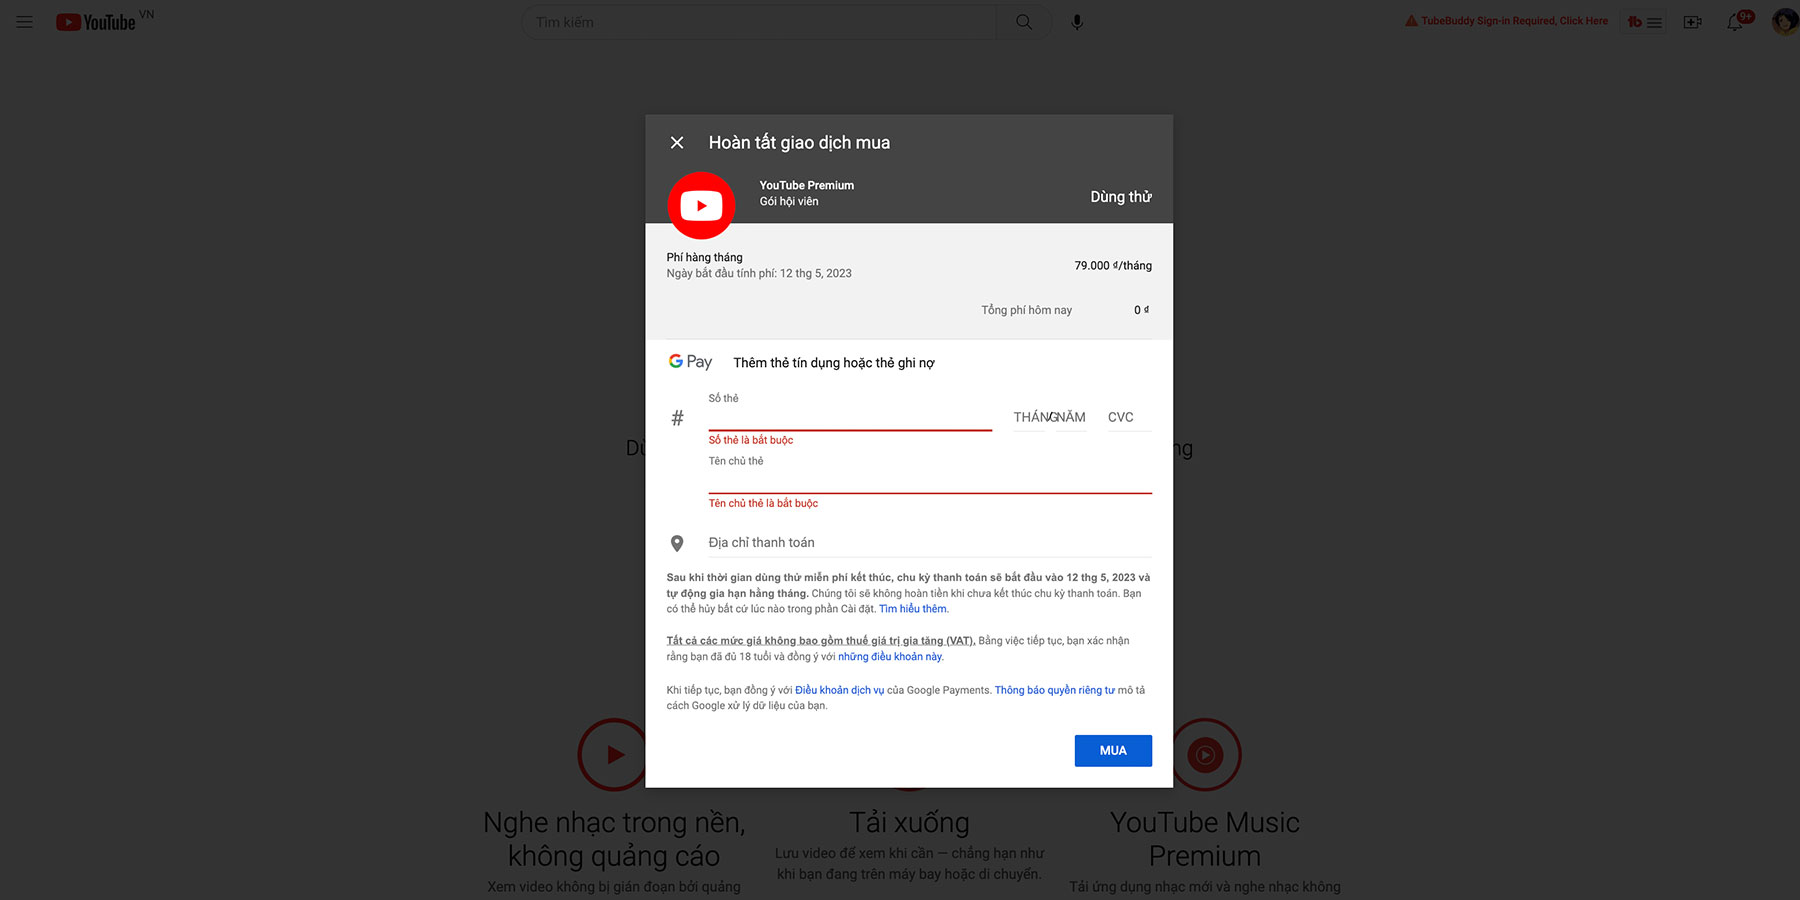Click the Tải xuống heading on background page
The height and width of the screenshot is (900, 1800).
click(x=909, y=822)
